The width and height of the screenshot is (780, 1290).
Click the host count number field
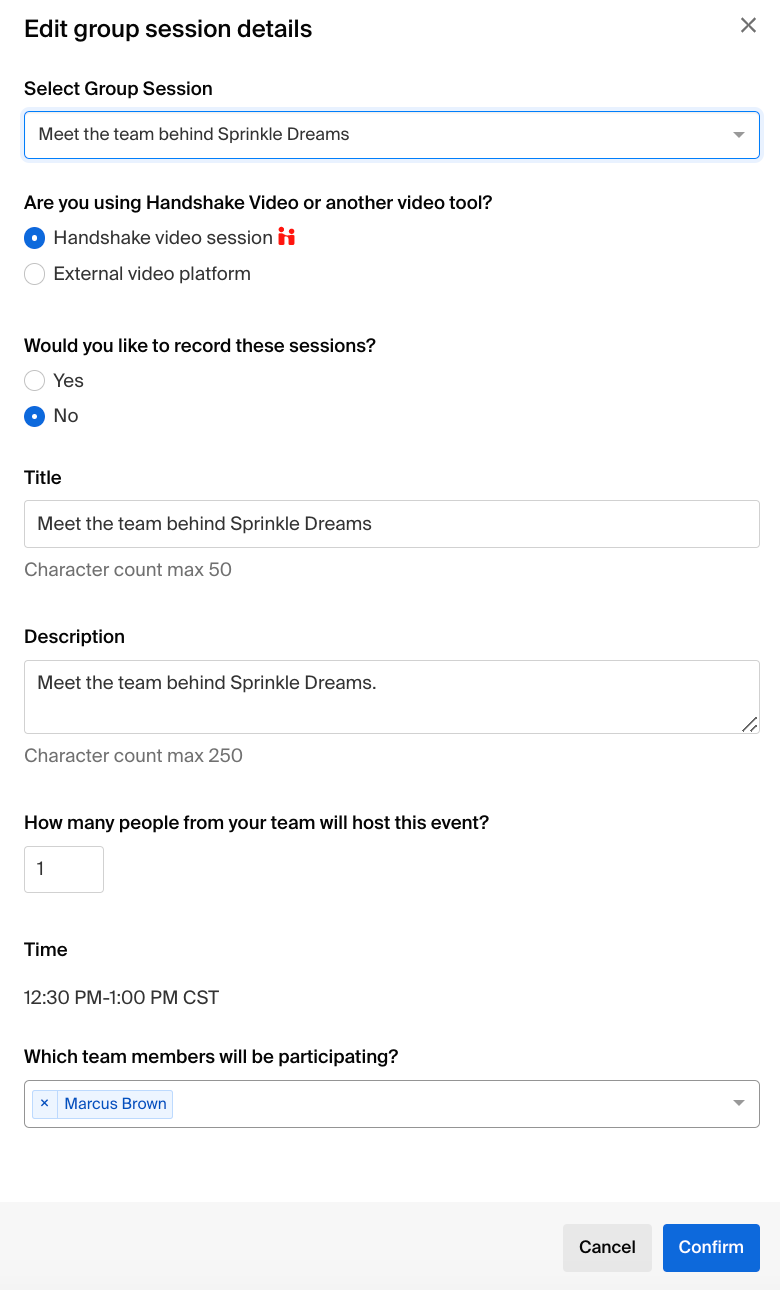[63, 869]
